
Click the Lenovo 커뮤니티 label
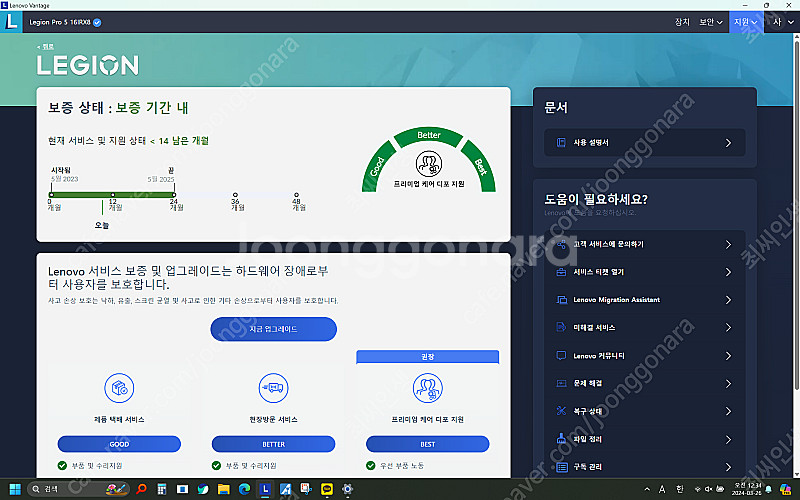pos(599,356)
